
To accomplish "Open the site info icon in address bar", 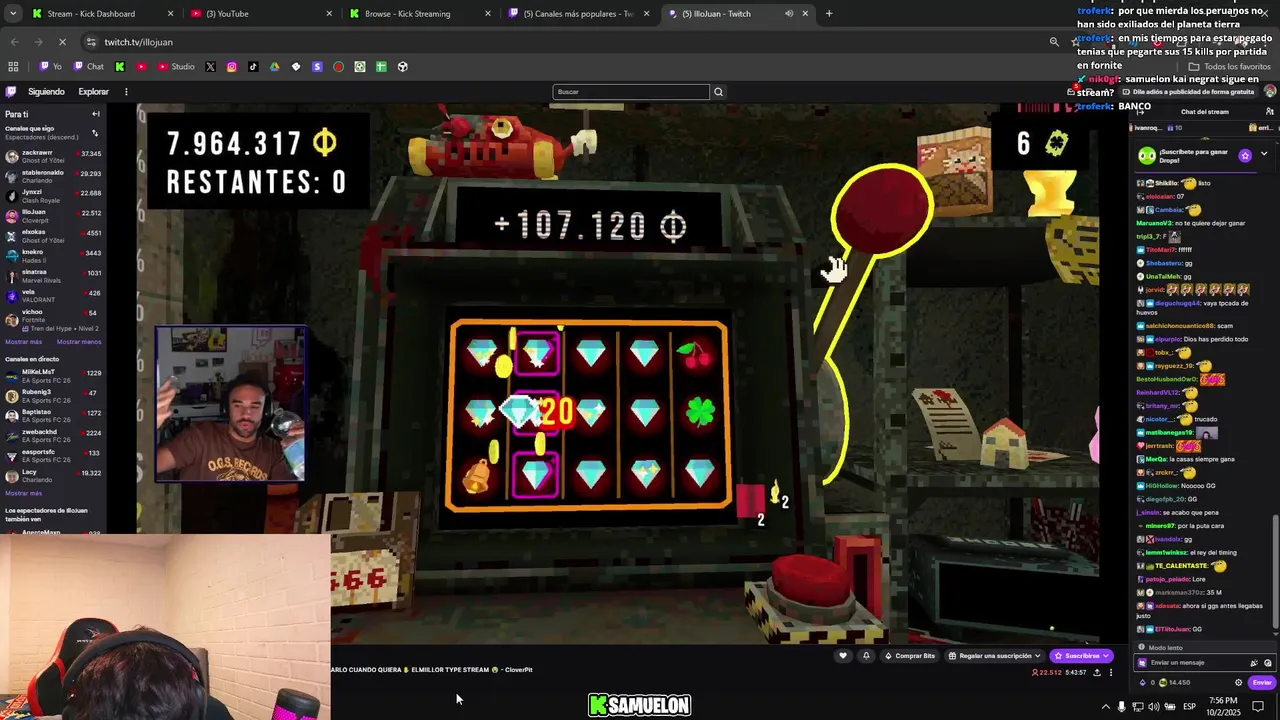I will pyautogui.click(x=91, y=42).
